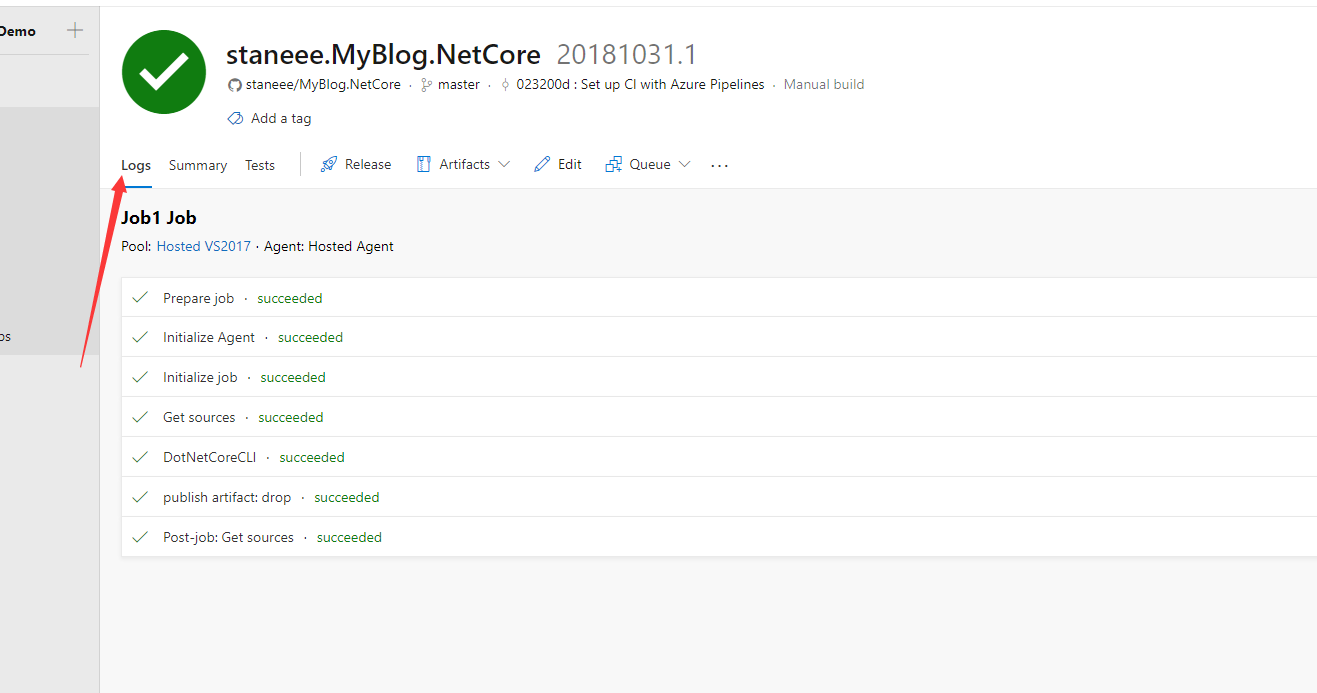Open the staneee/MyBlog.NetCore repository link

click(323, 85)
